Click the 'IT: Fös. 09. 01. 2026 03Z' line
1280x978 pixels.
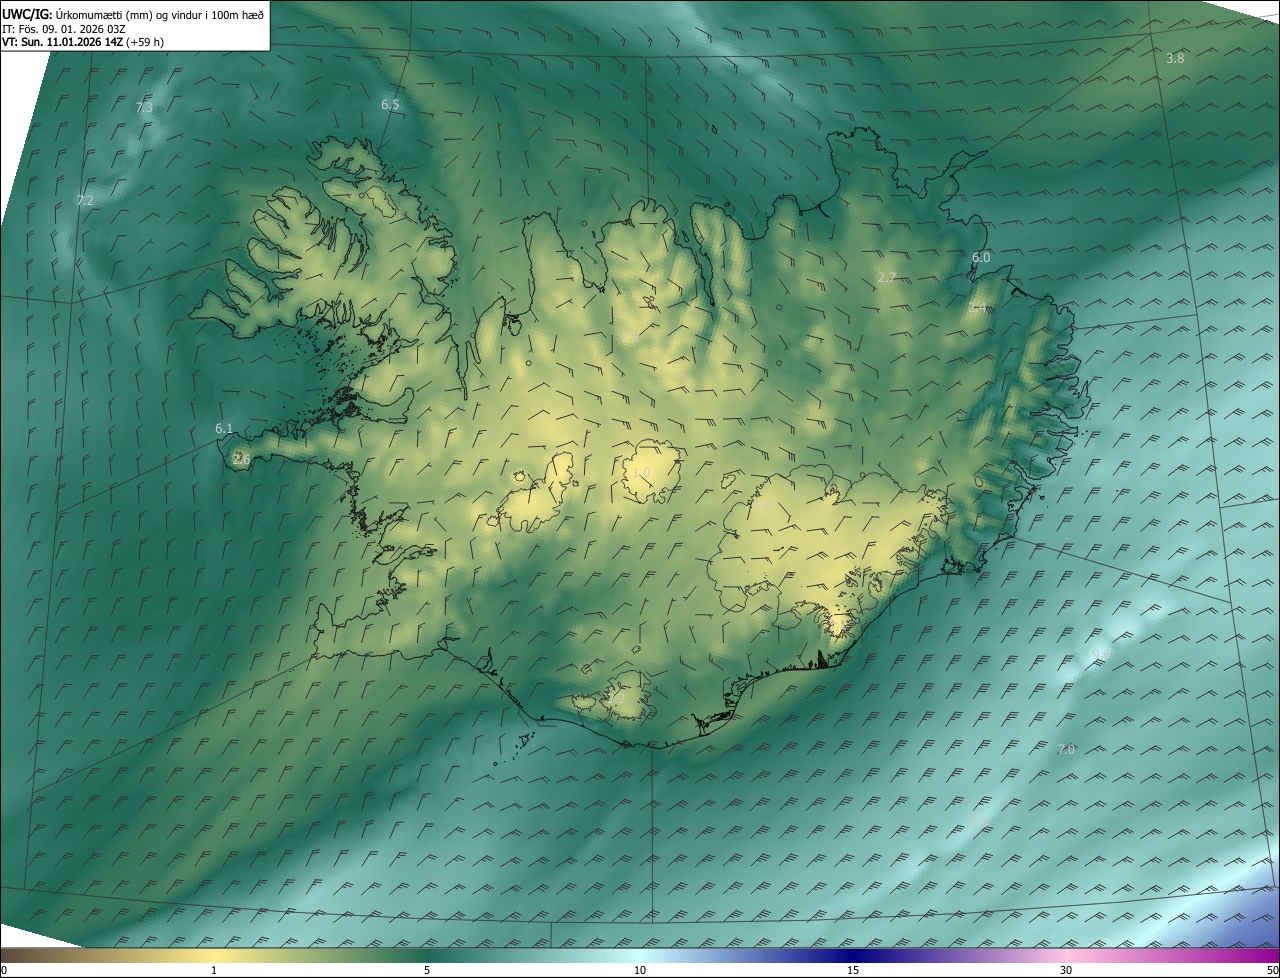coord(65,28)
